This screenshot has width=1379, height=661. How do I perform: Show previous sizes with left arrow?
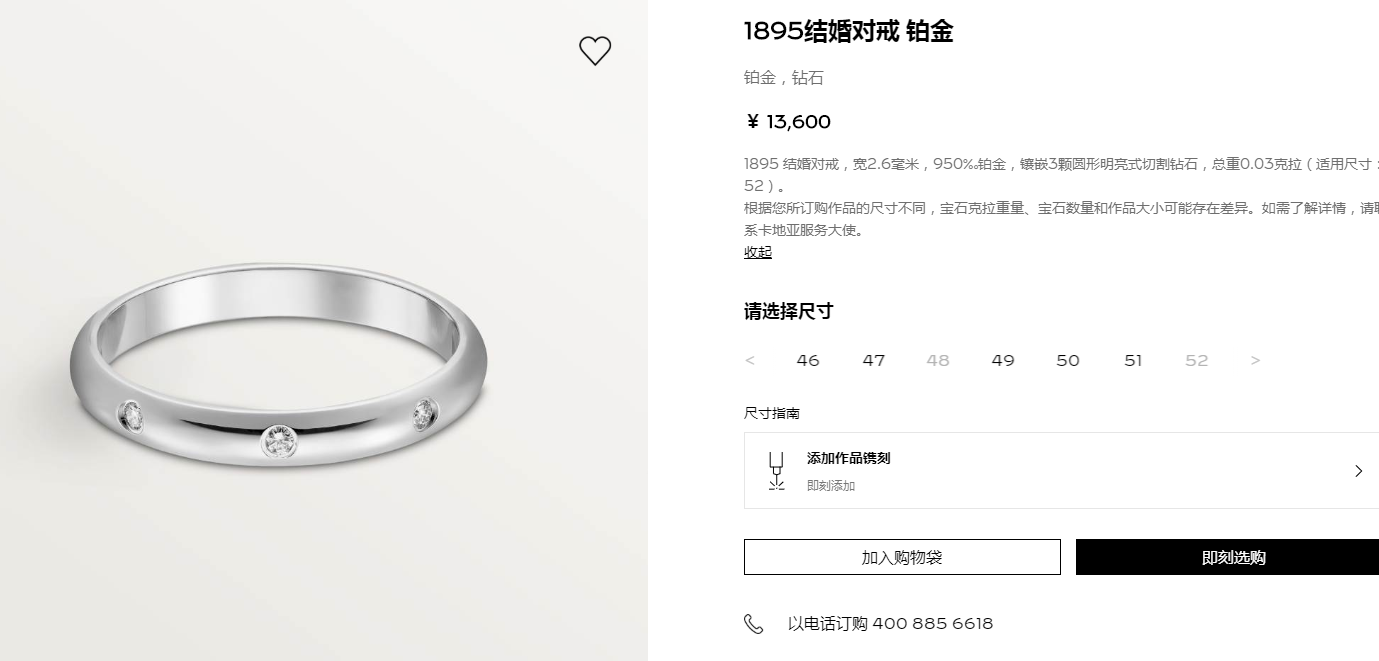[750, 361]
